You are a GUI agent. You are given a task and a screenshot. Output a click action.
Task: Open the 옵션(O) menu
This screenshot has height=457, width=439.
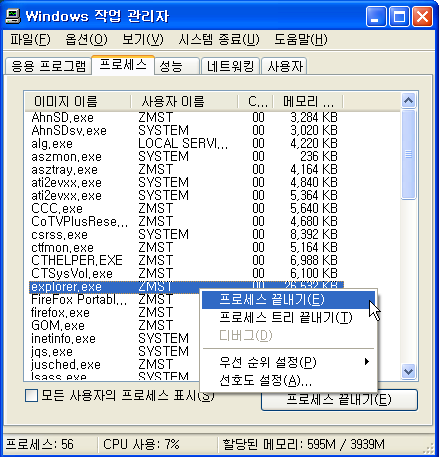[x=86, y=40]
